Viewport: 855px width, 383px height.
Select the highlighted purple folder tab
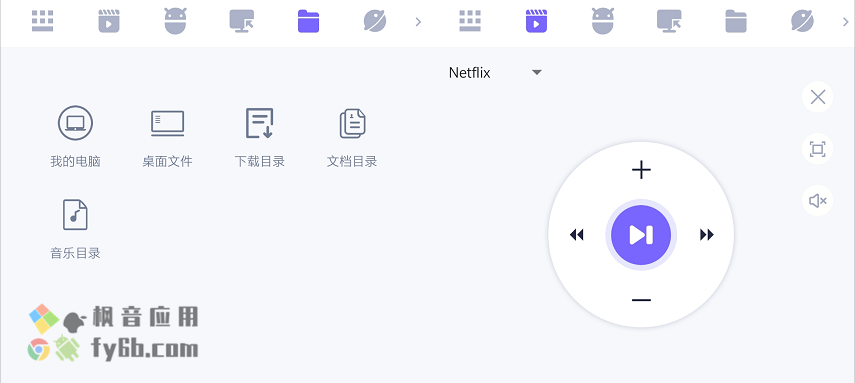(308, 22)
